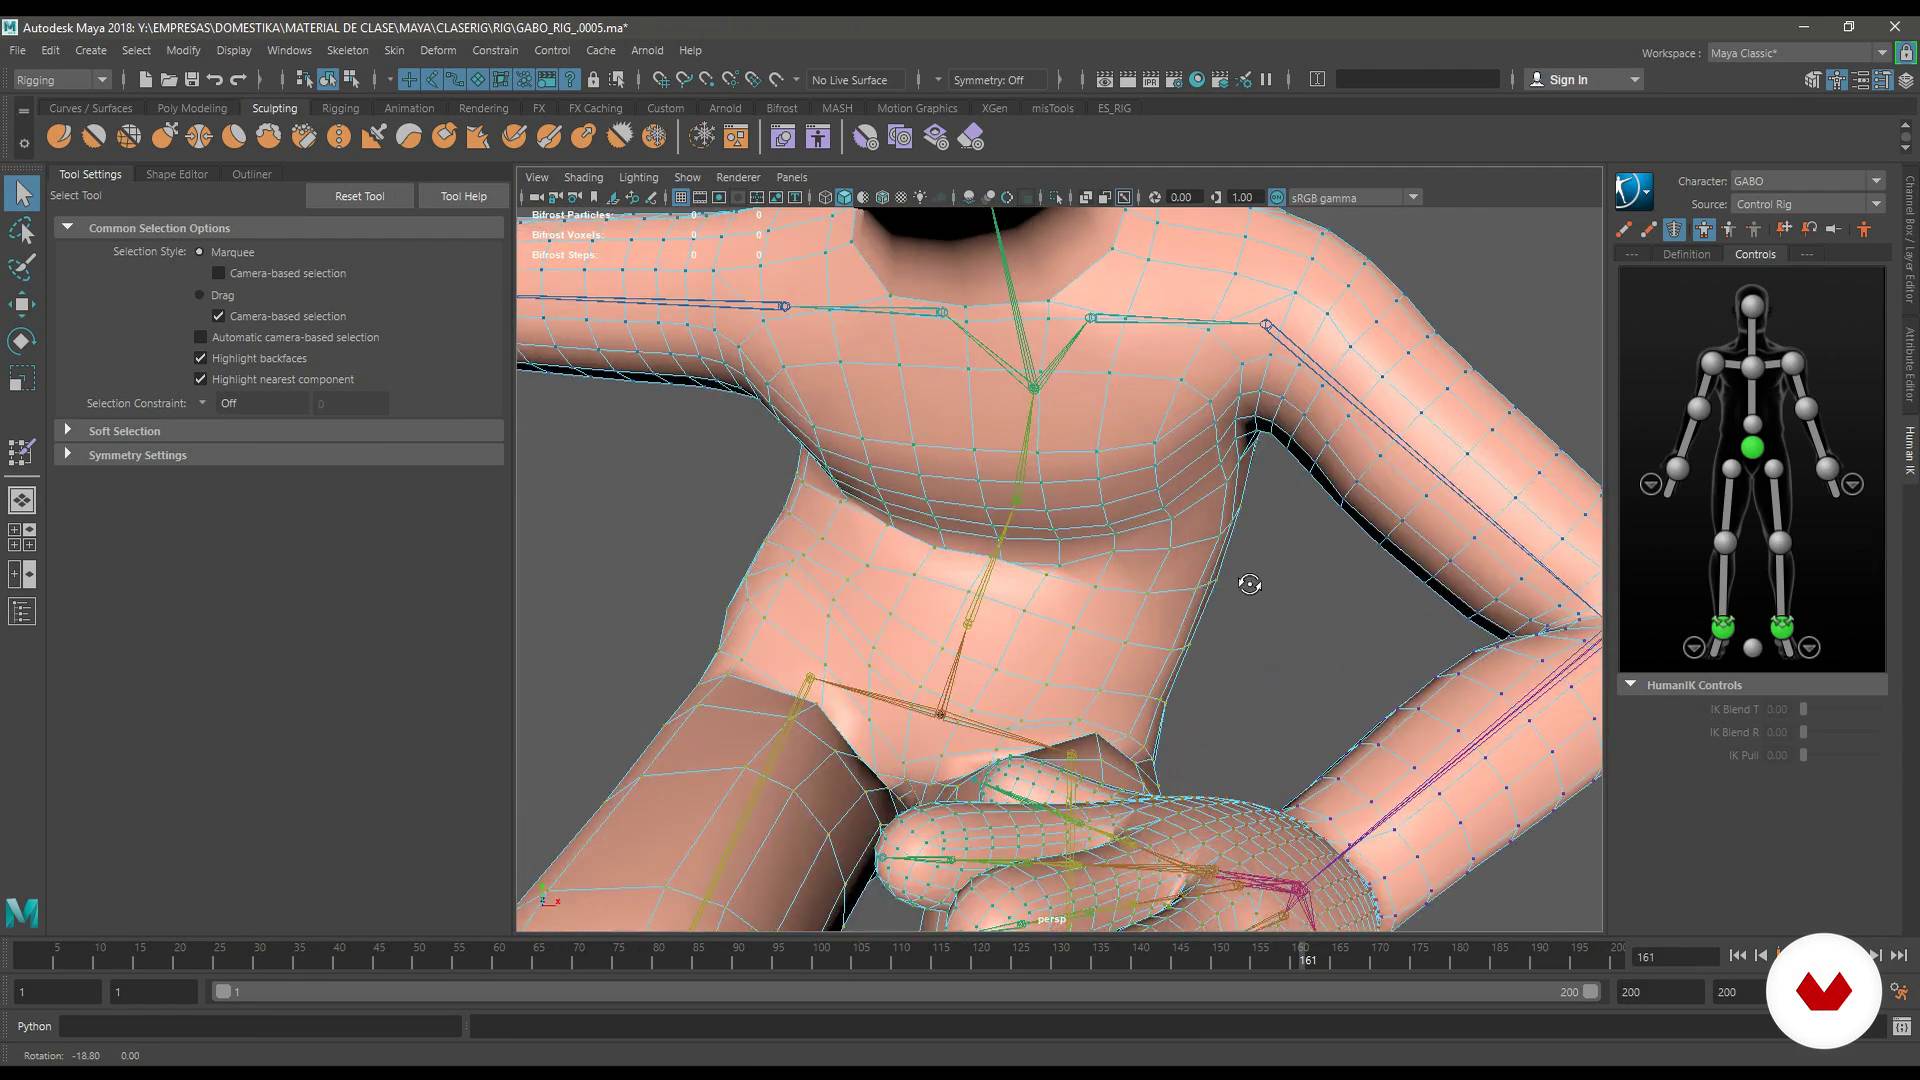Screen dimensions: 1920x1080
Task: Expand the Soft Selection section
Action: (279, 431)
